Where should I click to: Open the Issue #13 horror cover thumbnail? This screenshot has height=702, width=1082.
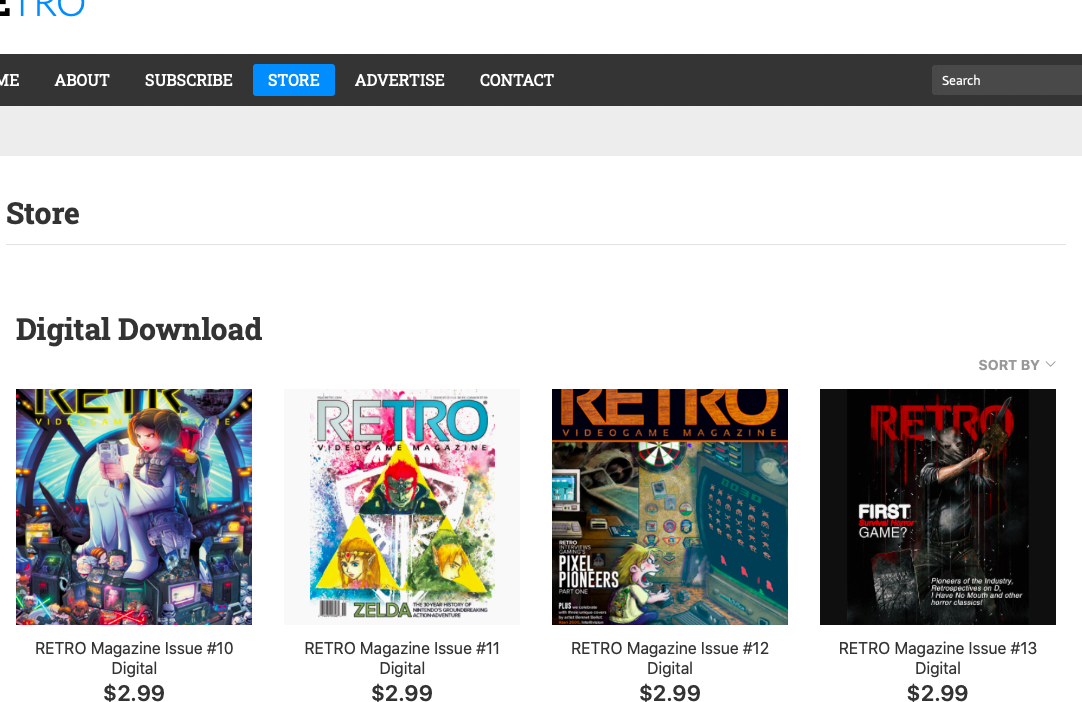click(937, 507)
